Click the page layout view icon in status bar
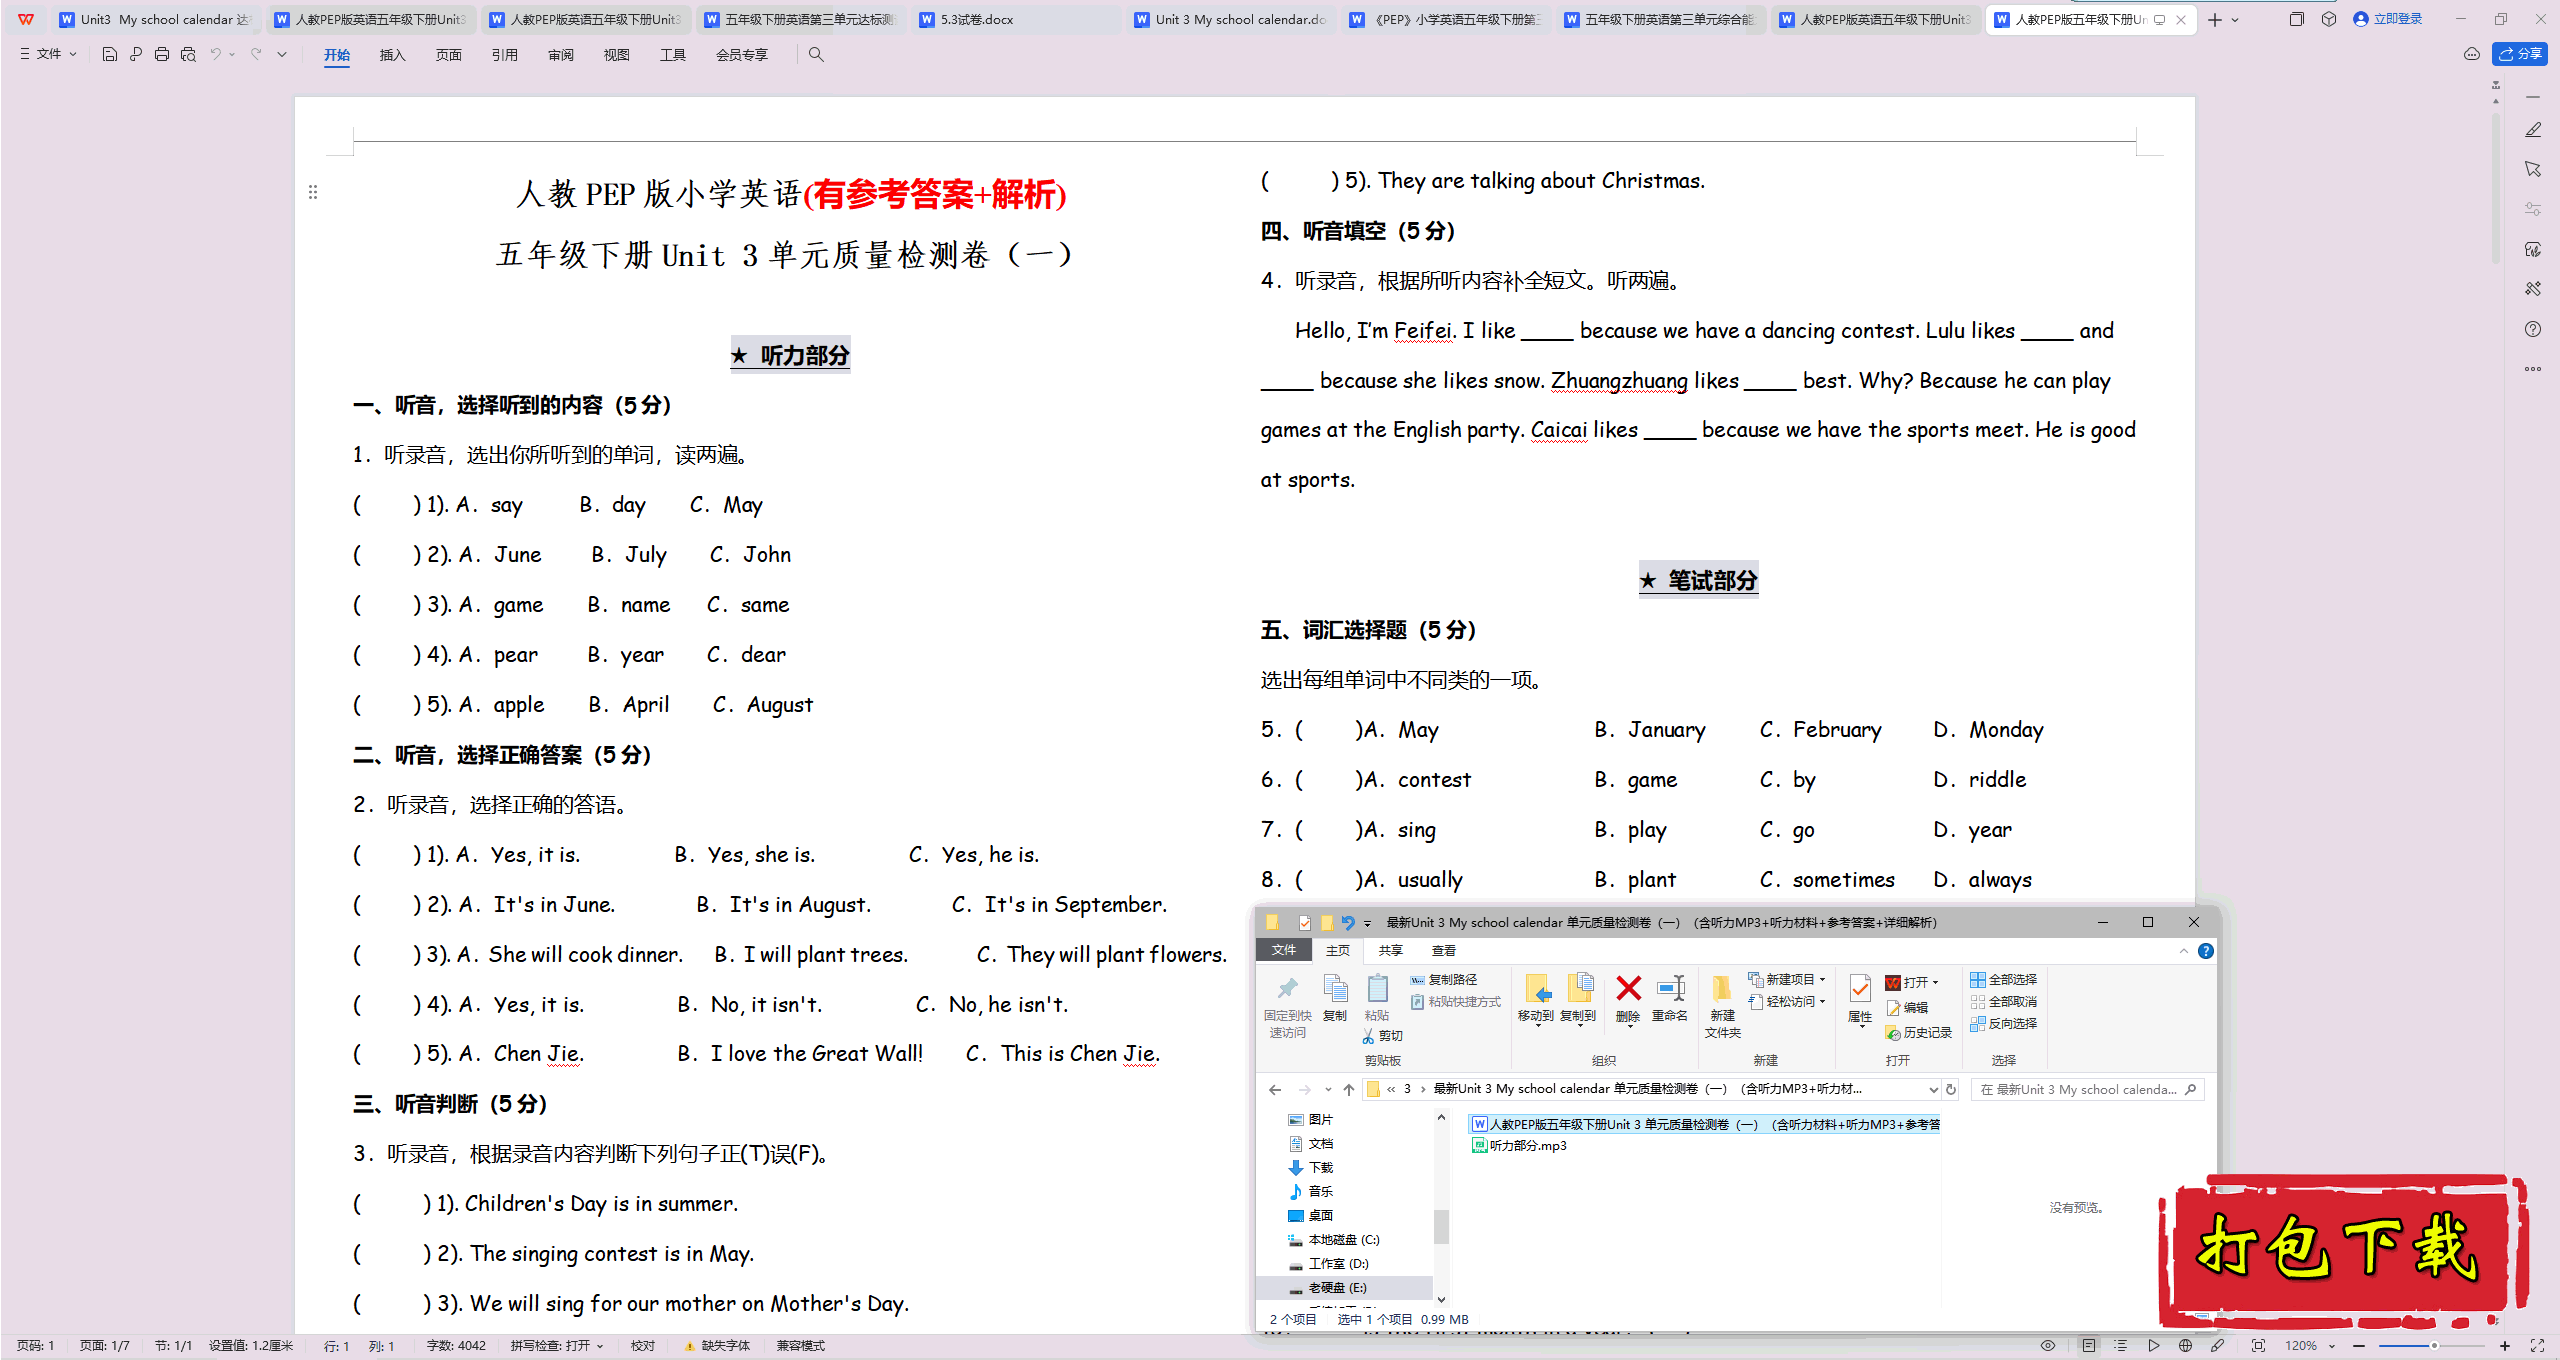The width and height of the screenshot is (2560, 1360). point(2089,1345)
